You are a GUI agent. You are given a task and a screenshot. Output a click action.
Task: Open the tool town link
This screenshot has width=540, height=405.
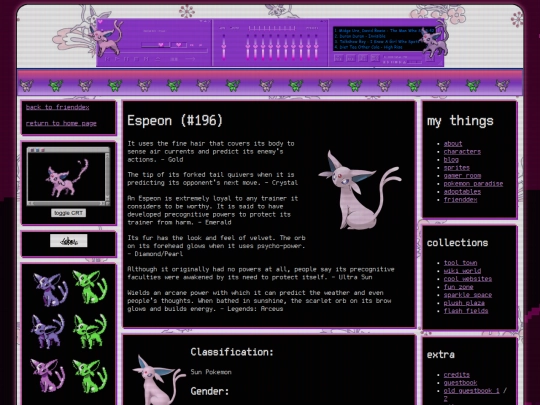pos(460,263)
